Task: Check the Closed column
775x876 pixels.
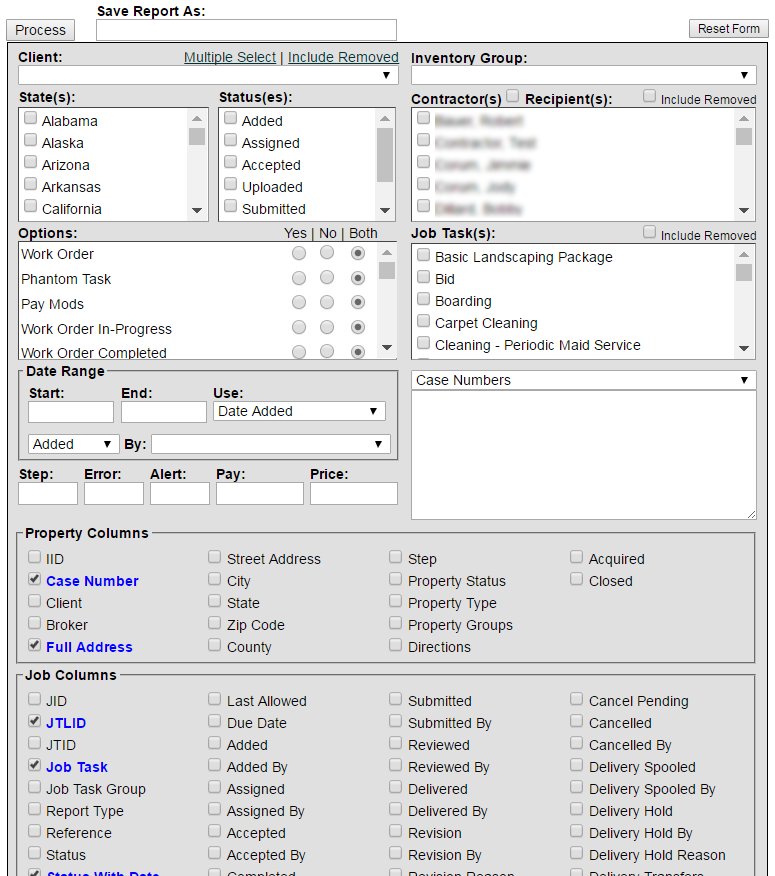Action: click(x=577, y=579)
